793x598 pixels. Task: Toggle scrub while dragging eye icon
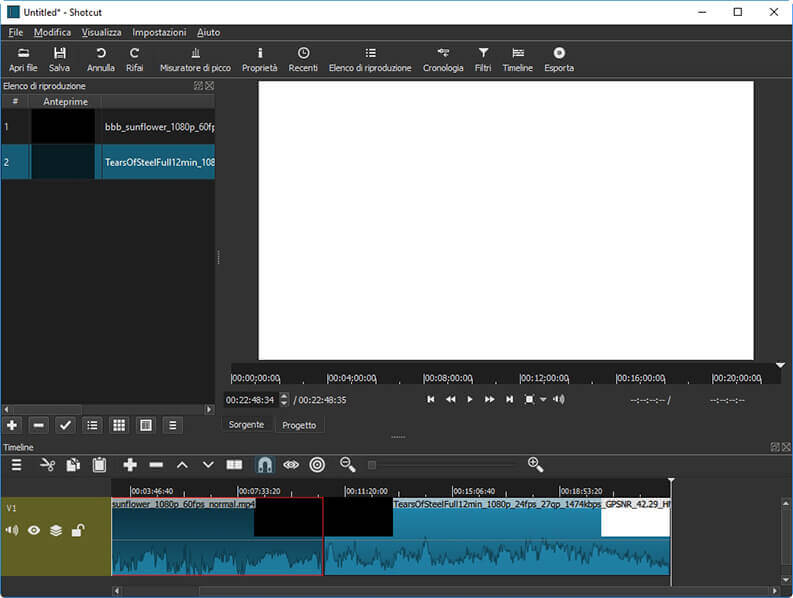[x=291, y=464]
